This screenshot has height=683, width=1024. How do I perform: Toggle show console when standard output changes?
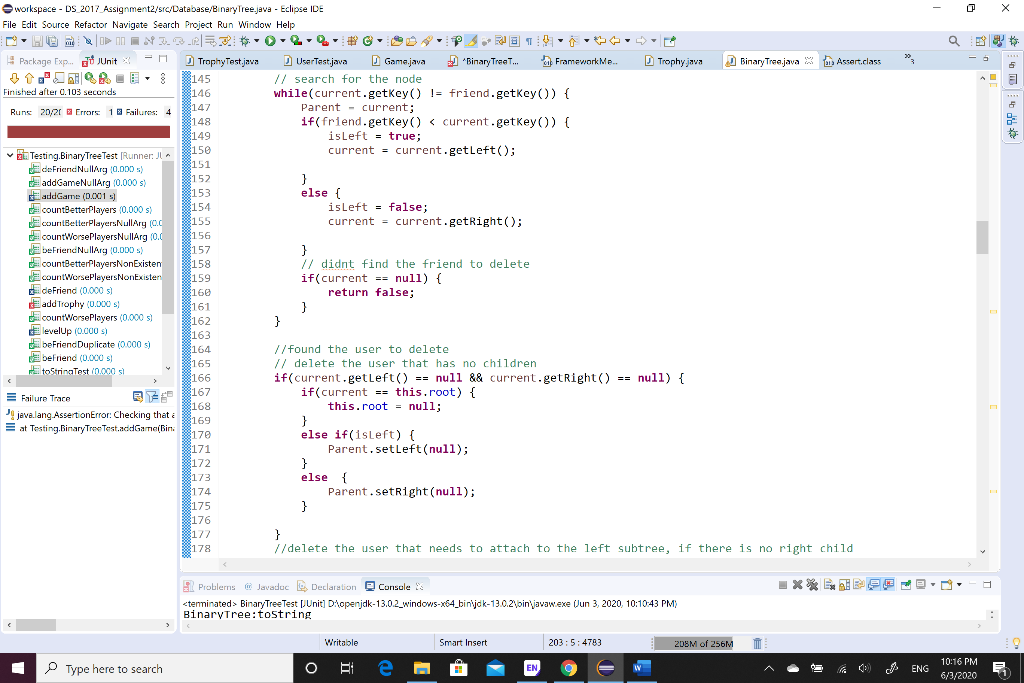[874, 585]
